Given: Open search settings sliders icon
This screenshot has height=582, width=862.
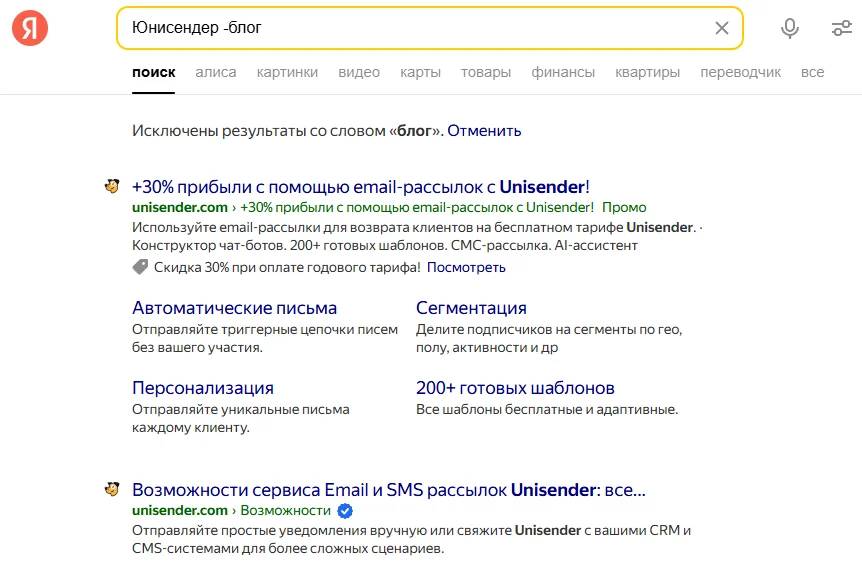Looking at the screenshot, I should coord(841,28).
